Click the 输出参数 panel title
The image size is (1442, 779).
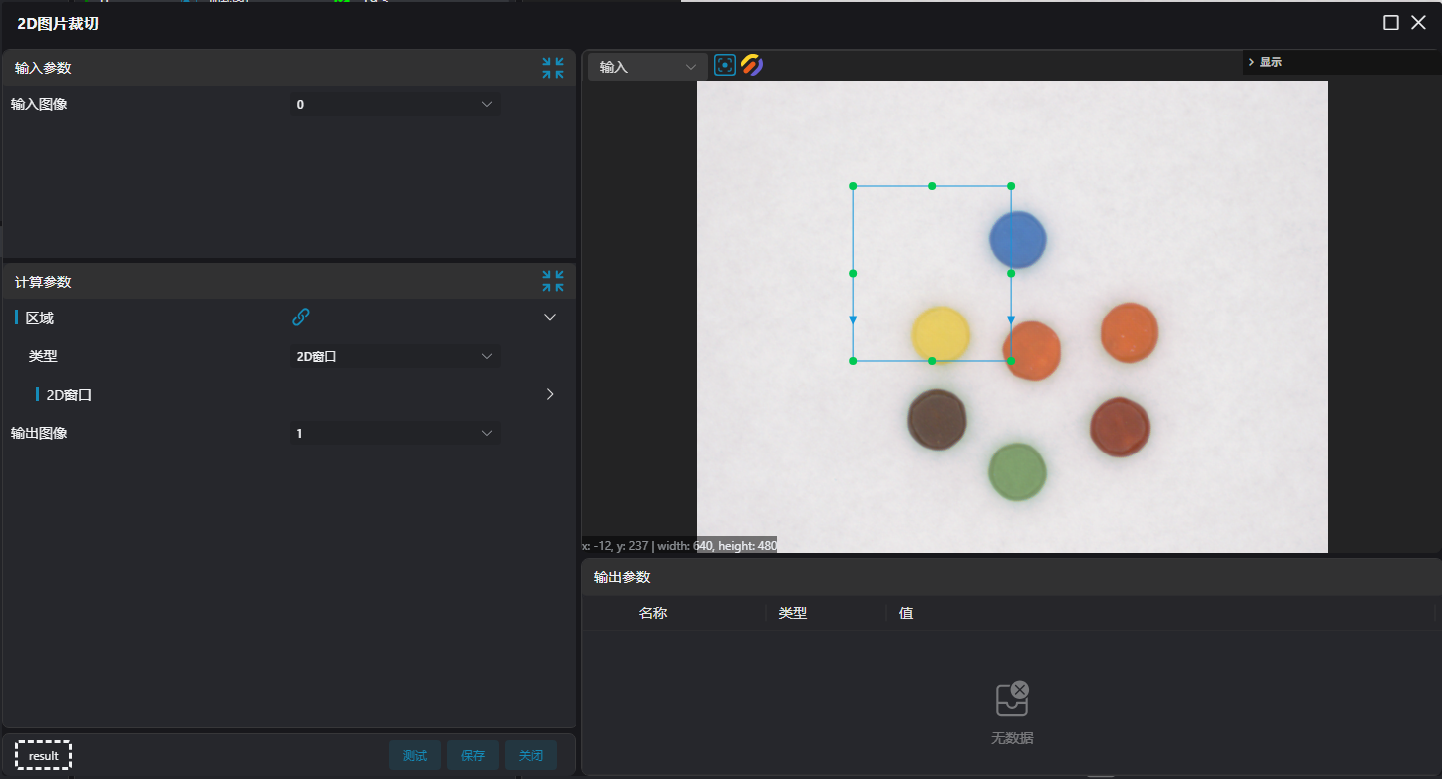[622, 577]
